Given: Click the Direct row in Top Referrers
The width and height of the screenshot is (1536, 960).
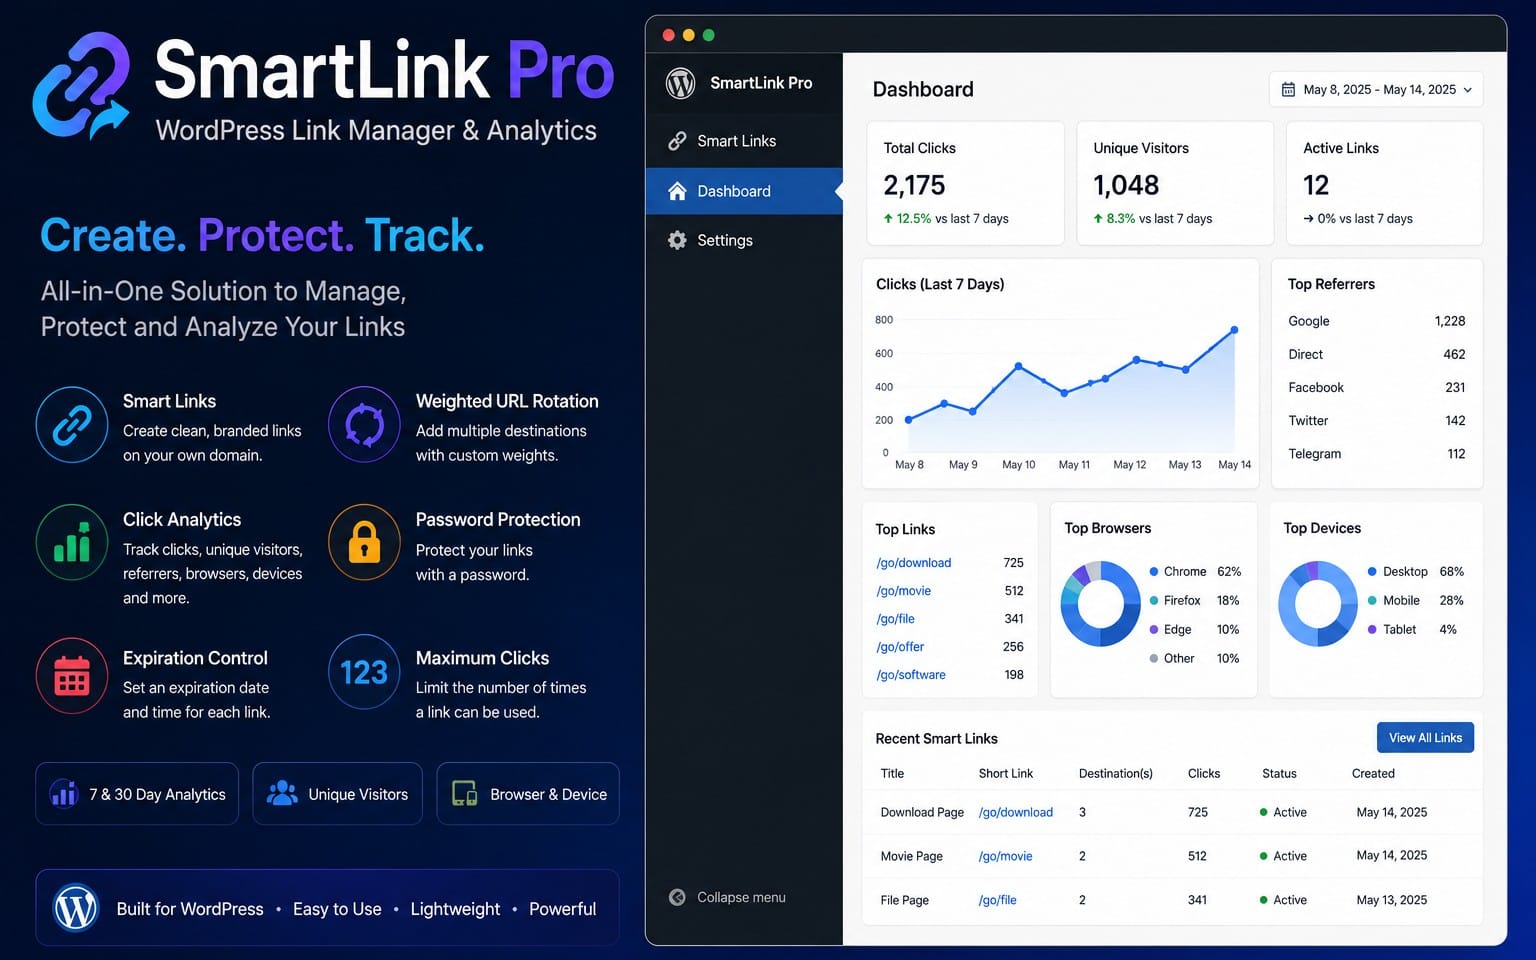Looking at the screenshot, I should click(x=1377, y=354).
